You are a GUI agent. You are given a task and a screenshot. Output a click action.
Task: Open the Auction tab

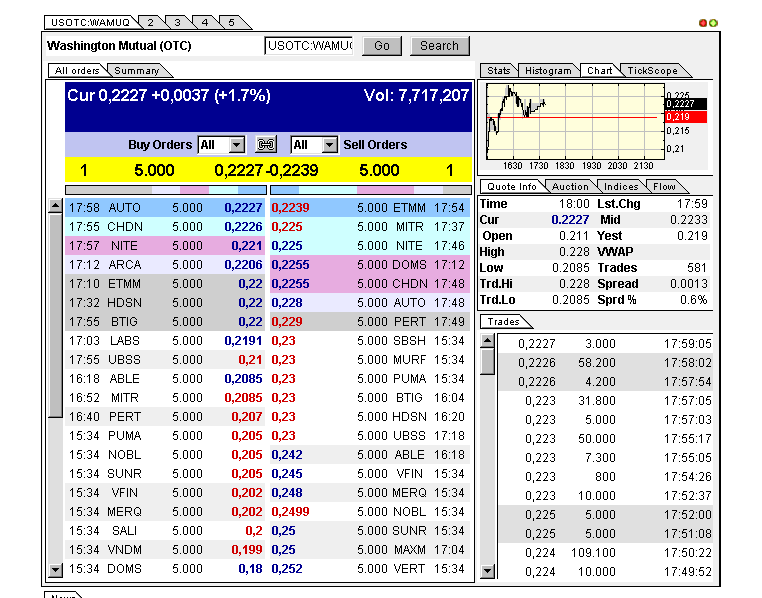[570, 187]
